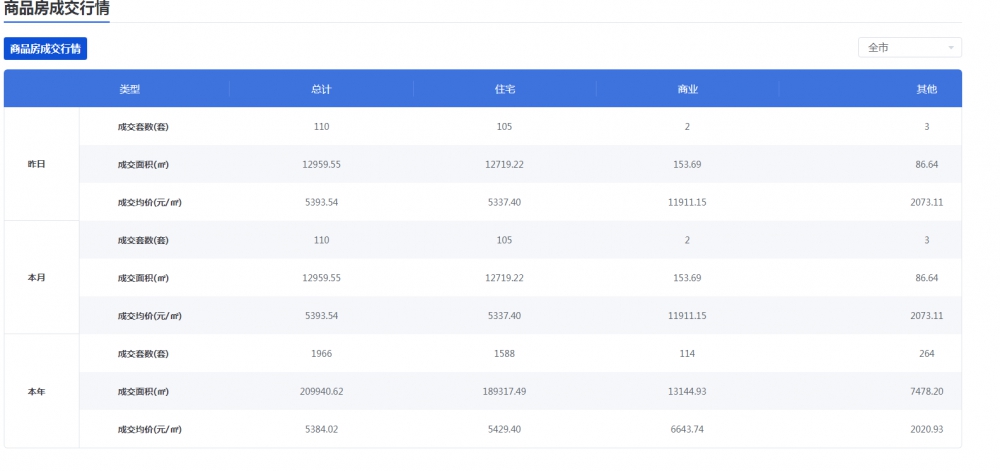Click the 本年 other count 264
The width and height of the screenshot is (1000, 471).
click(927, 354)
